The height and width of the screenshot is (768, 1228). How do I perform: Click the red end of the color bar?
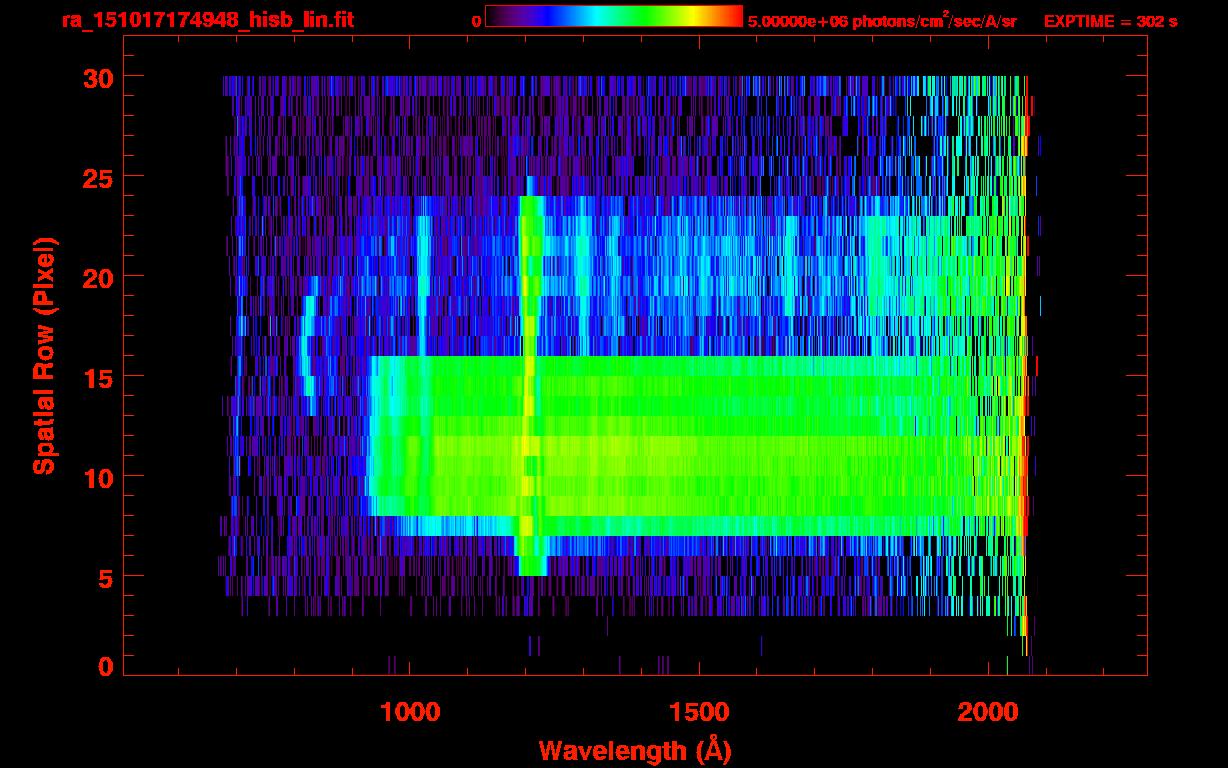pyautogui.click(x=730, y=17)
